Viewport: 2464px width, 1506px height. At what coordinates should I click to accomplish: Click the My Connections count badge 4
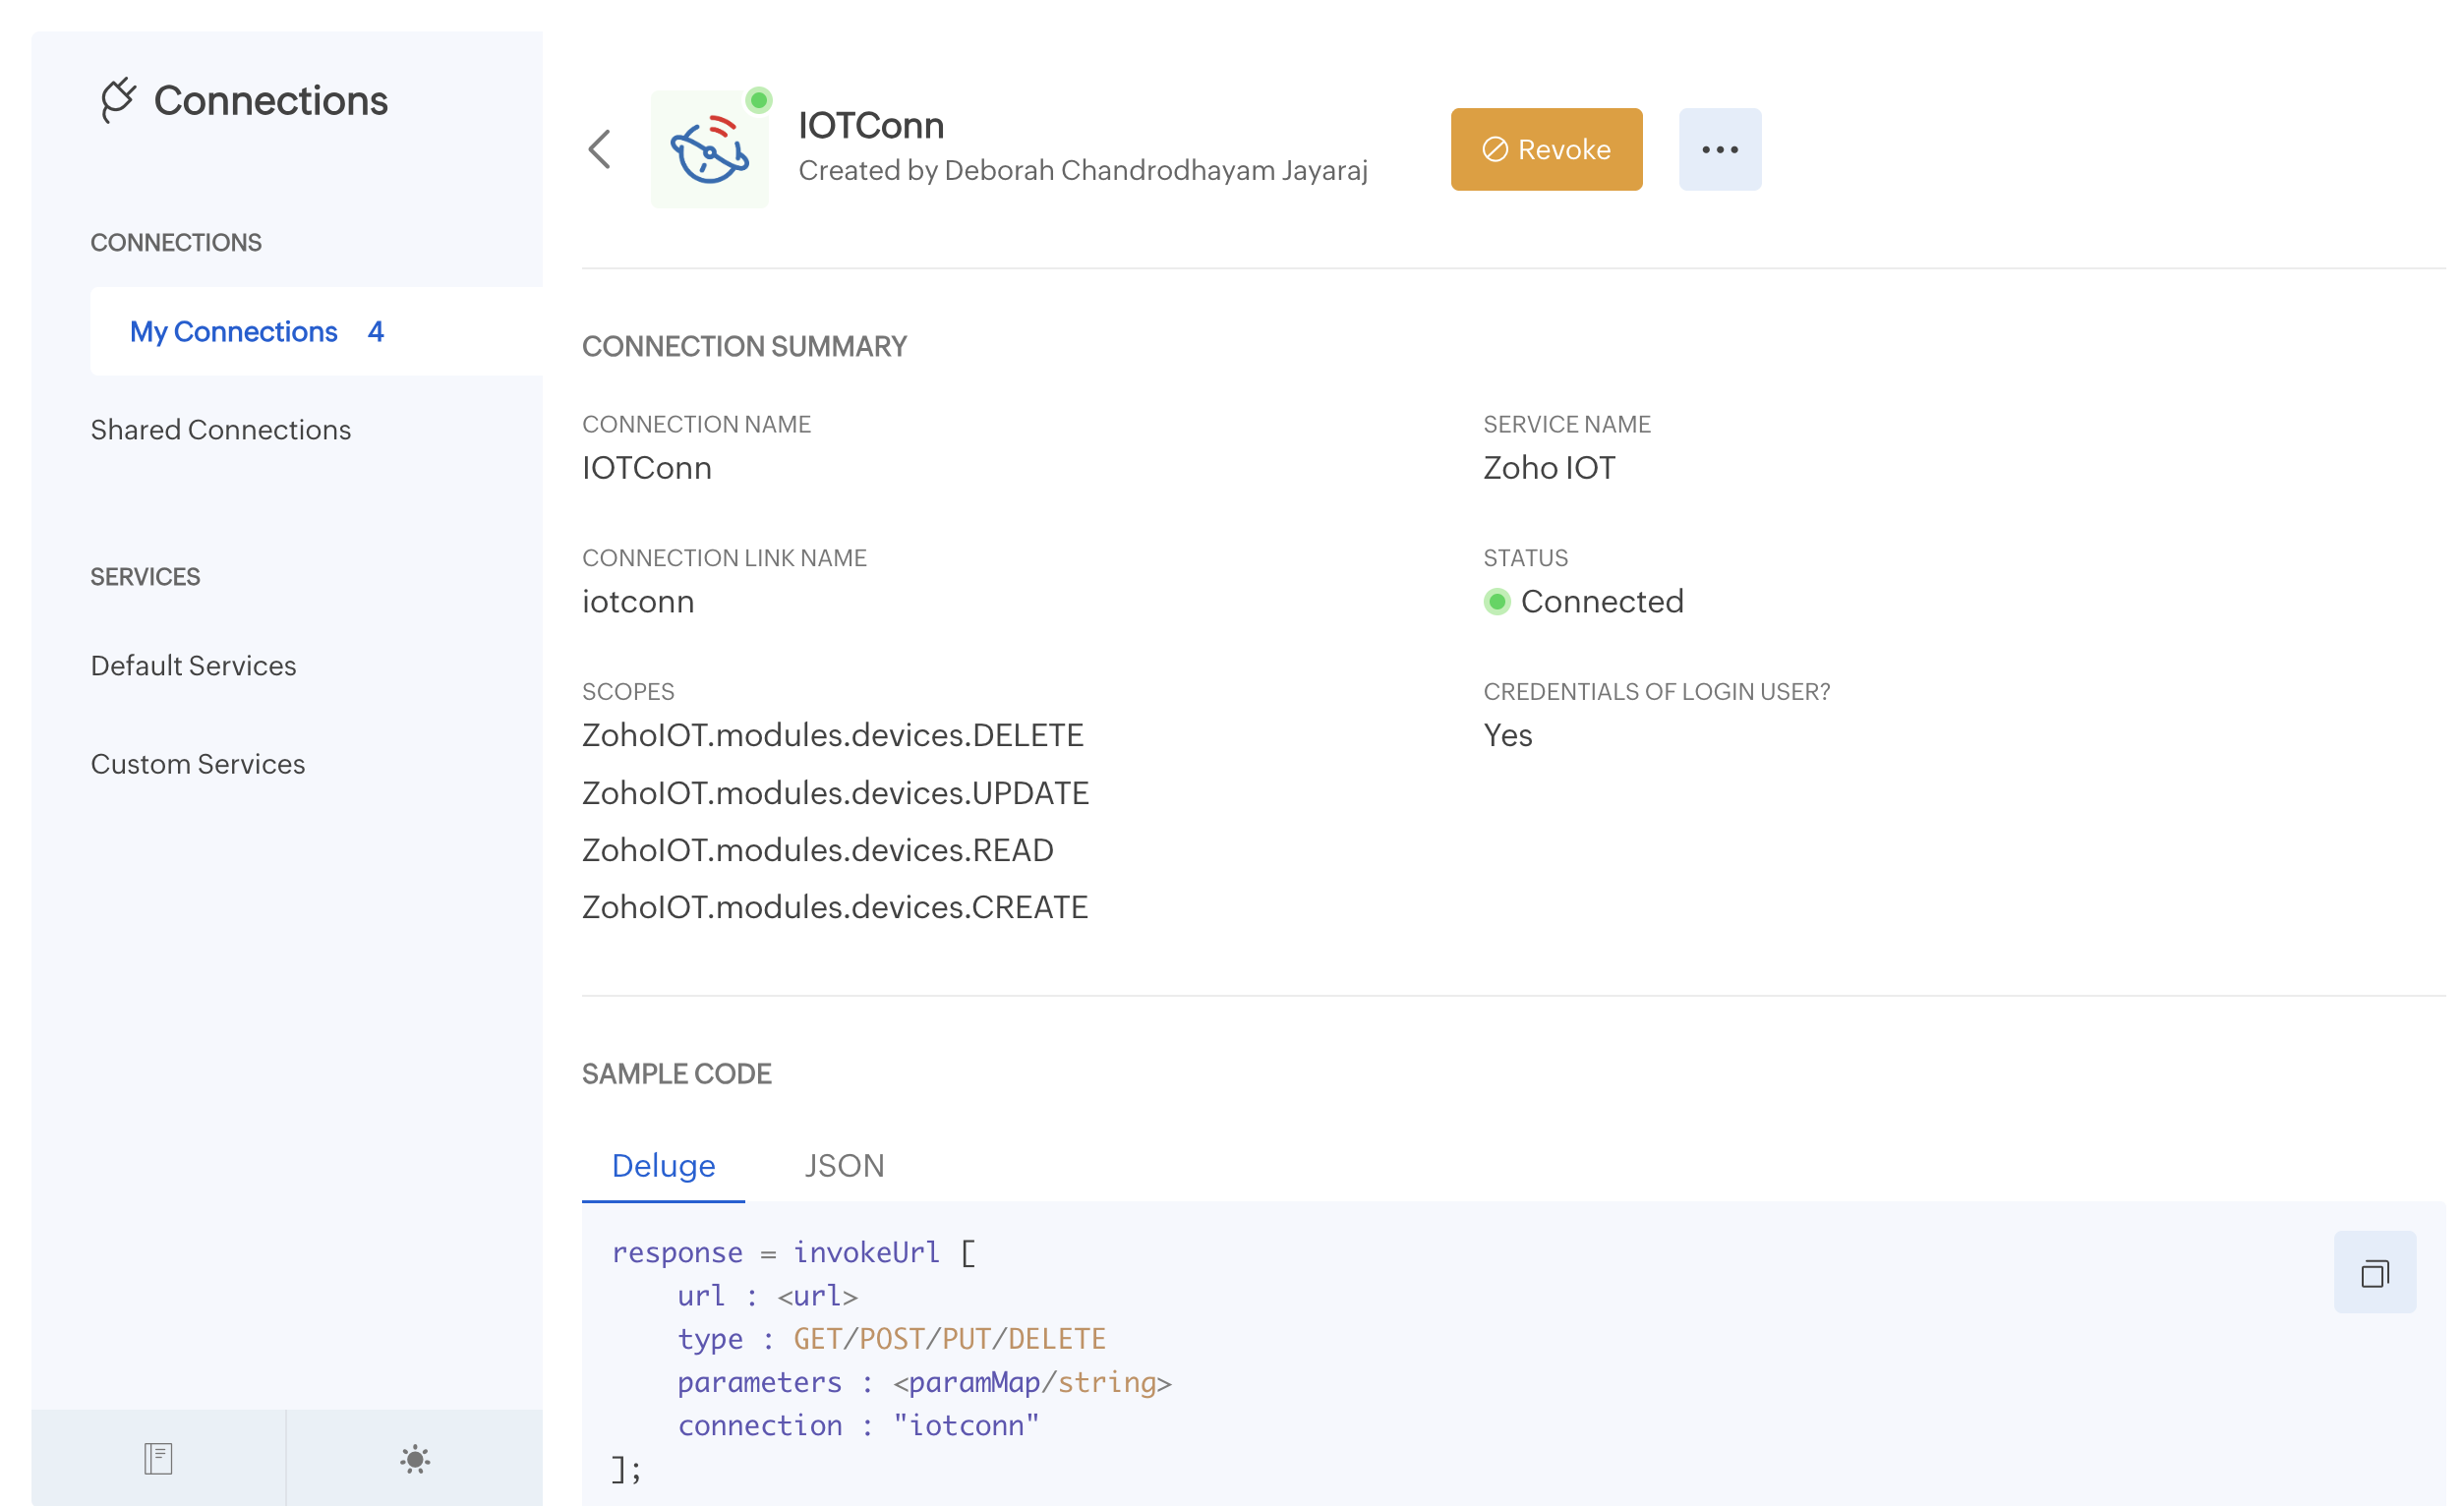tap(376, 331)
